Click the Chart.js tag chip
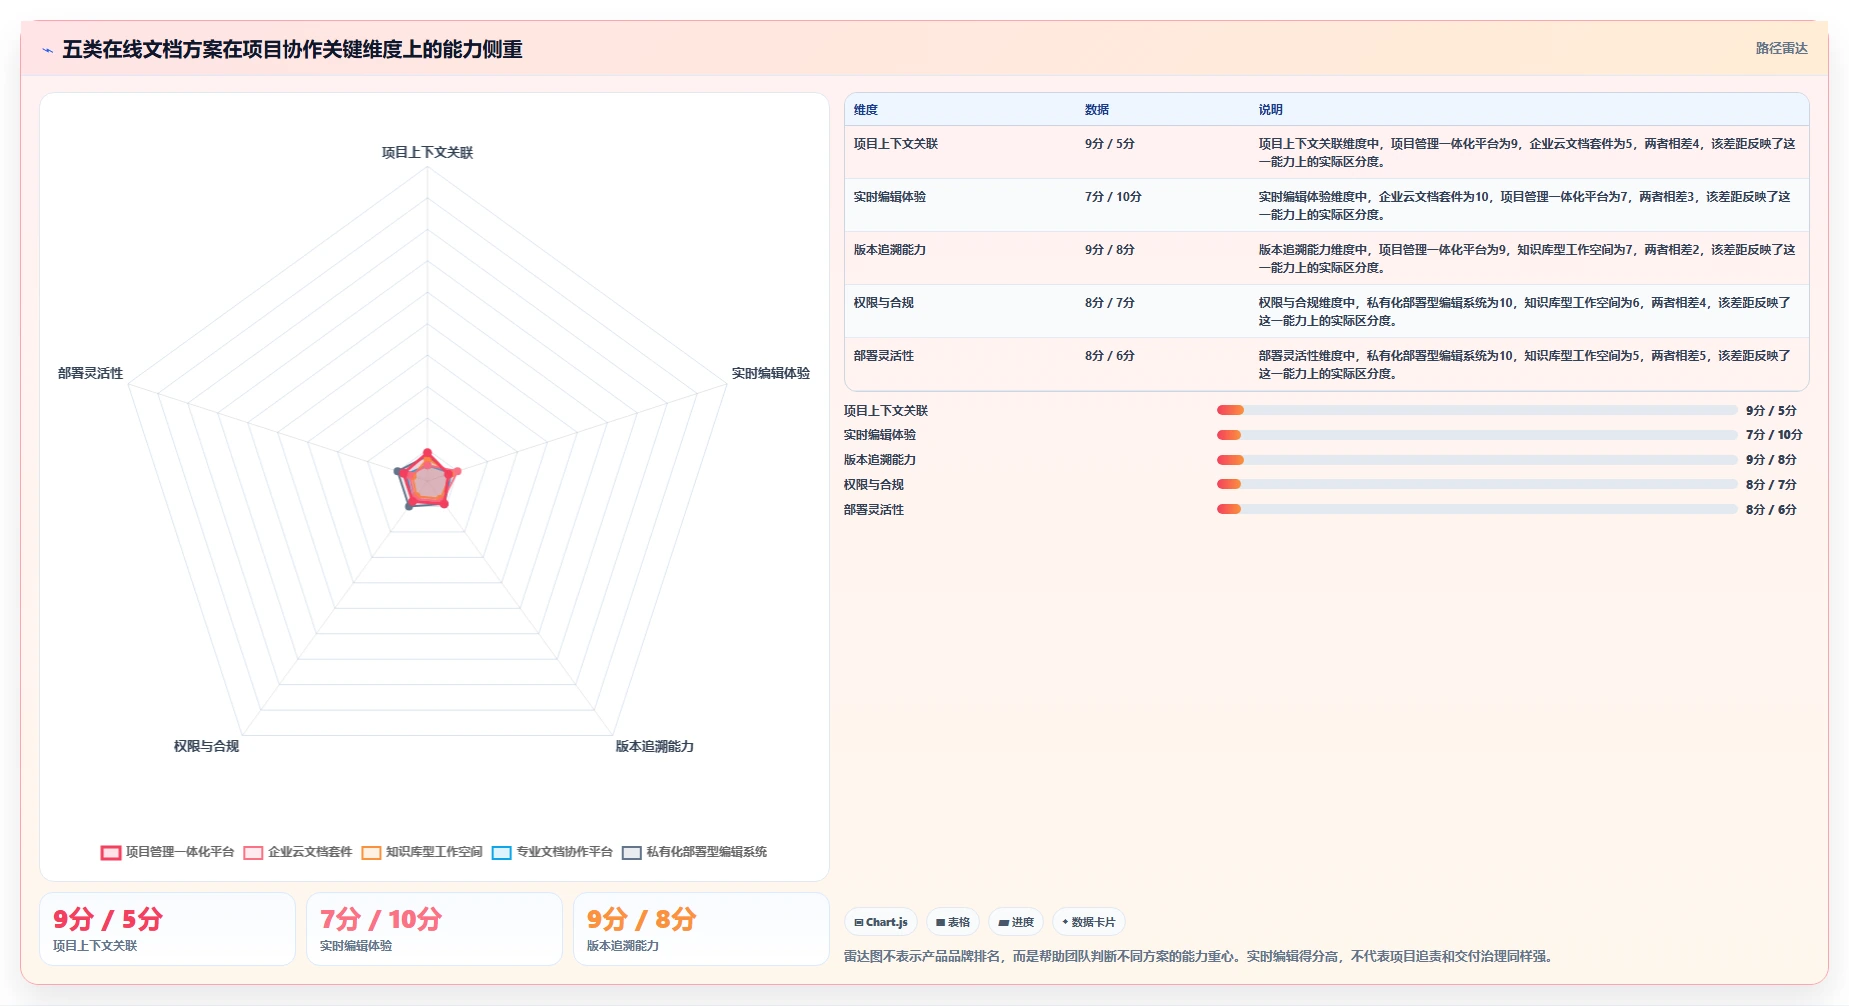The image size is (1849, 1006). tap(881, 922)
